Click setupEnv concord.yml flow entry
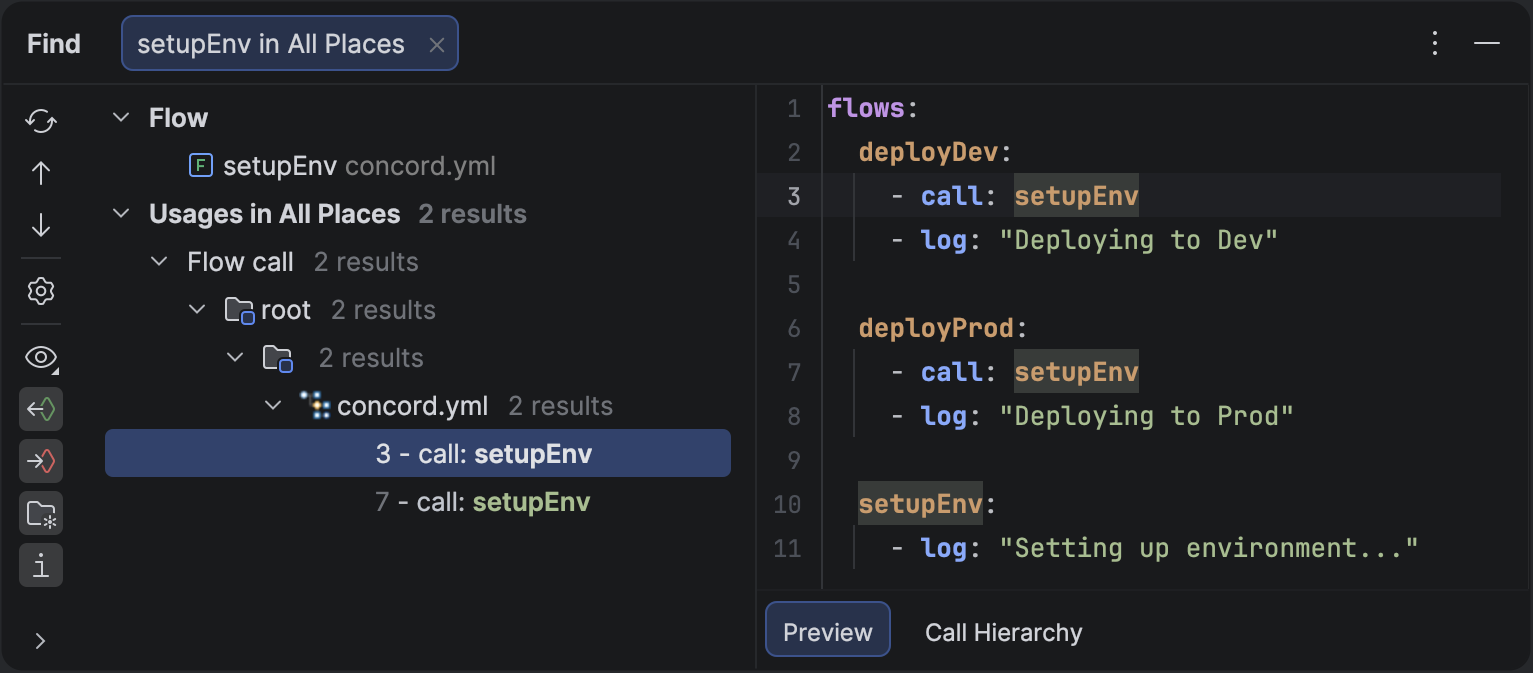This screenshot has height=673, width=1533. (x=345, y=166)
